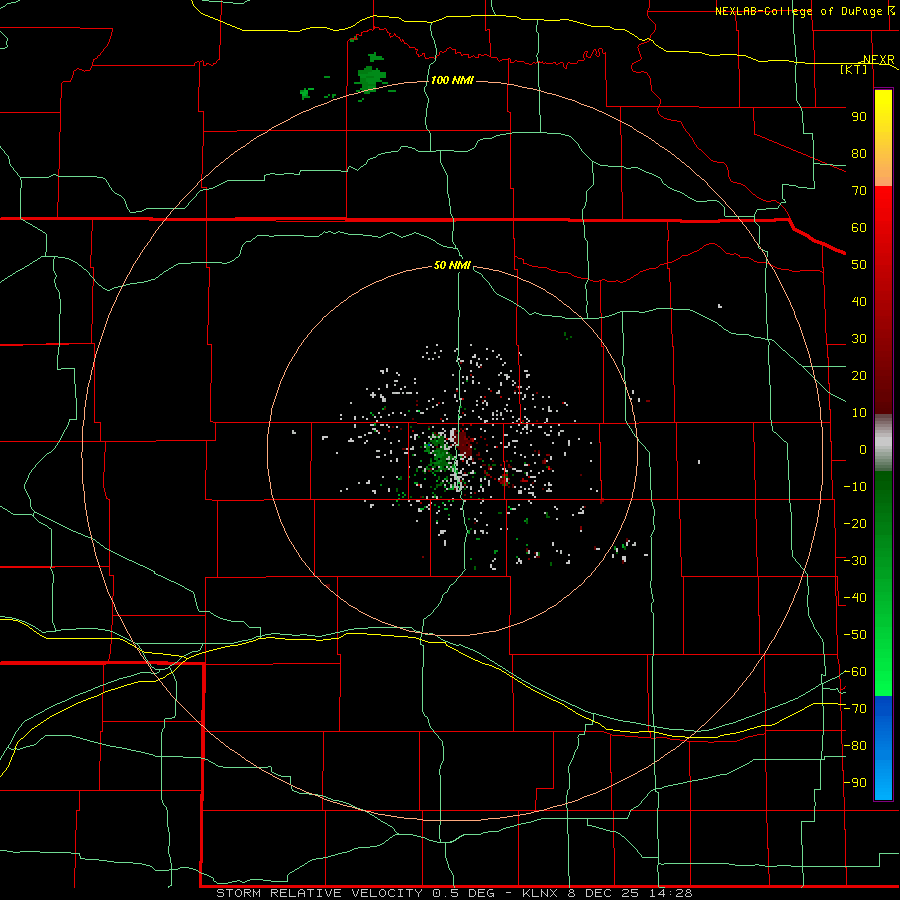Click the Storm Relative Velocity caption text
The width and height of the screenshot is (900, 900).
coord(454,893)
